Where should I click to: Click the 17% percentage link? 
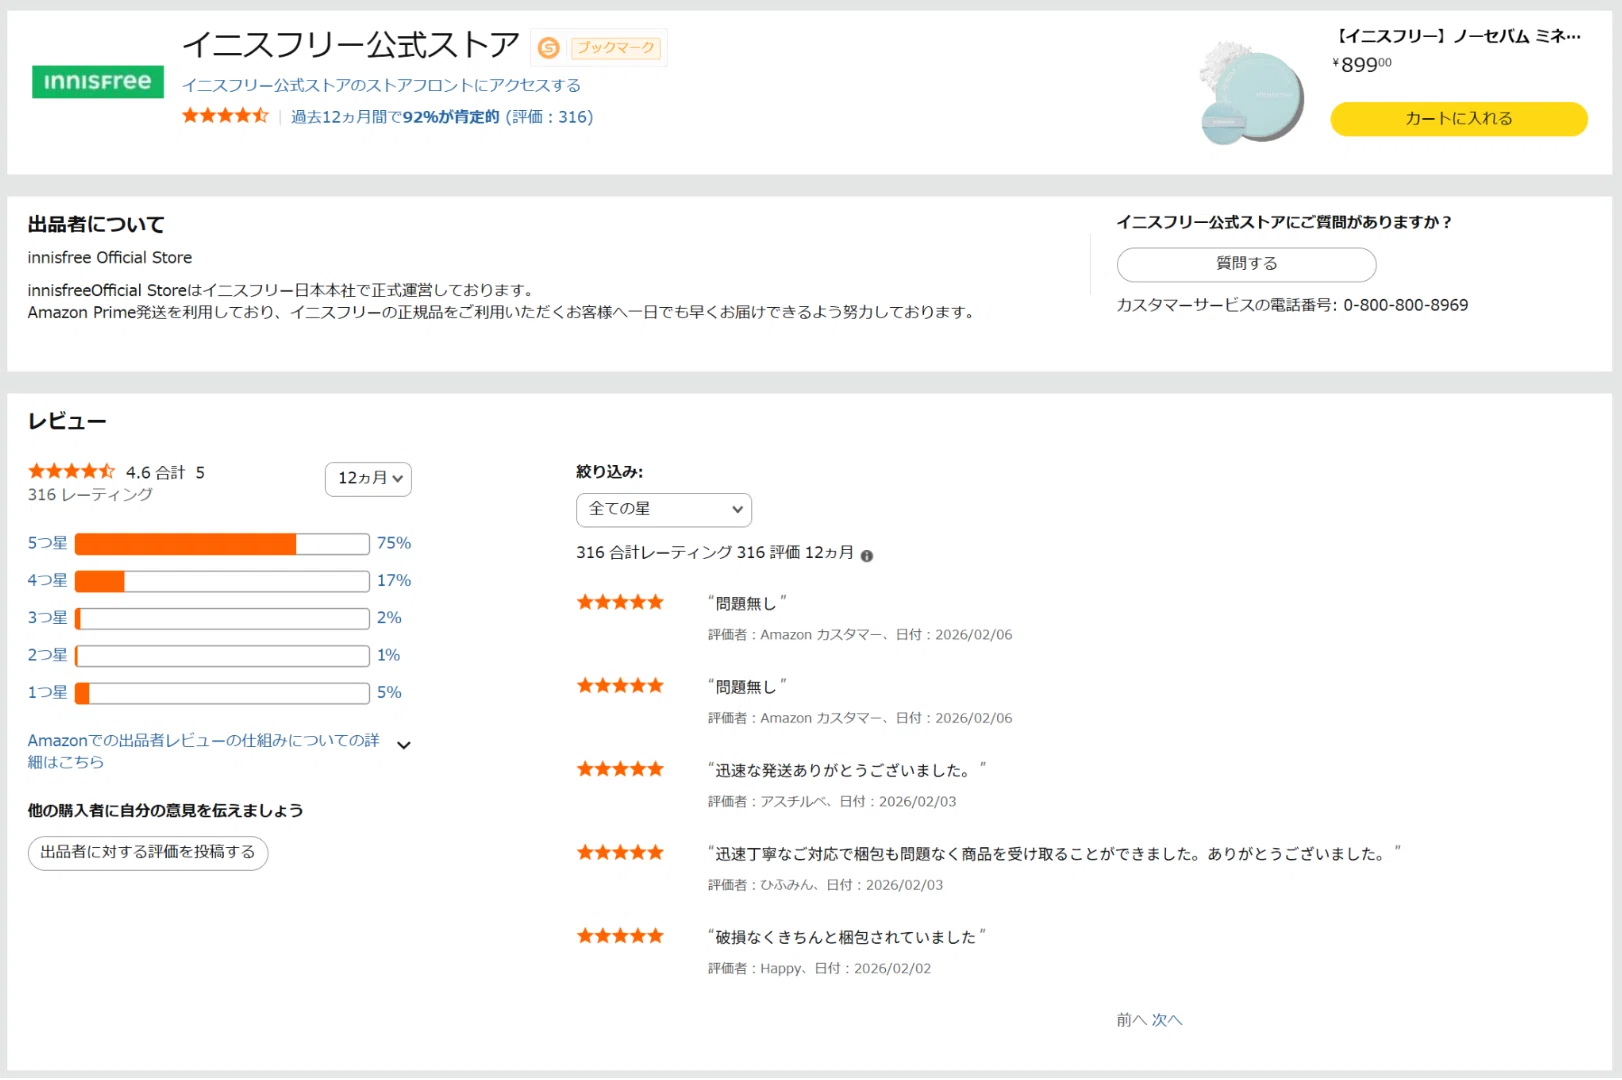coord(394,580)
